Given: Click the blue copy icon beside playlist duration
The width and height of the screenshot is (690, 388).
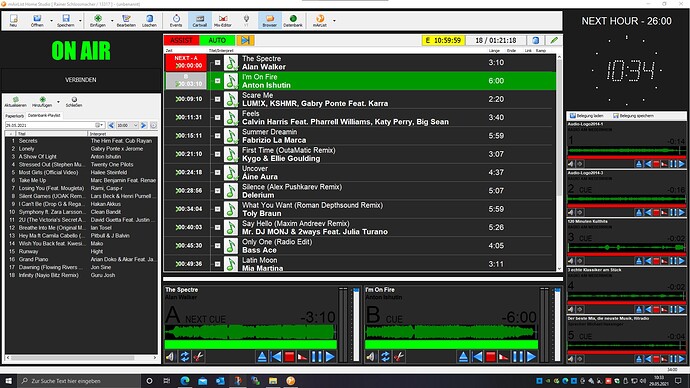Looking at the screenshot, I should 536,40.
